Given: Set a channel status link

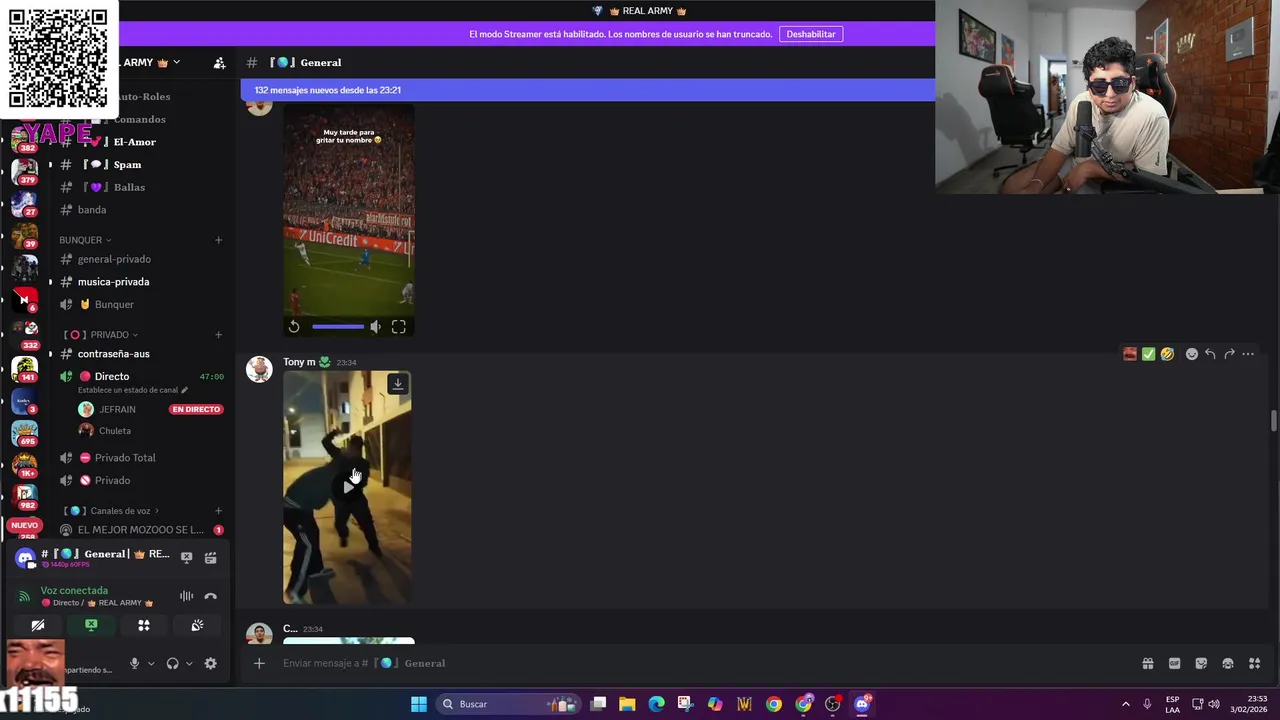Looking at the screenshot, I should point(132,390).
